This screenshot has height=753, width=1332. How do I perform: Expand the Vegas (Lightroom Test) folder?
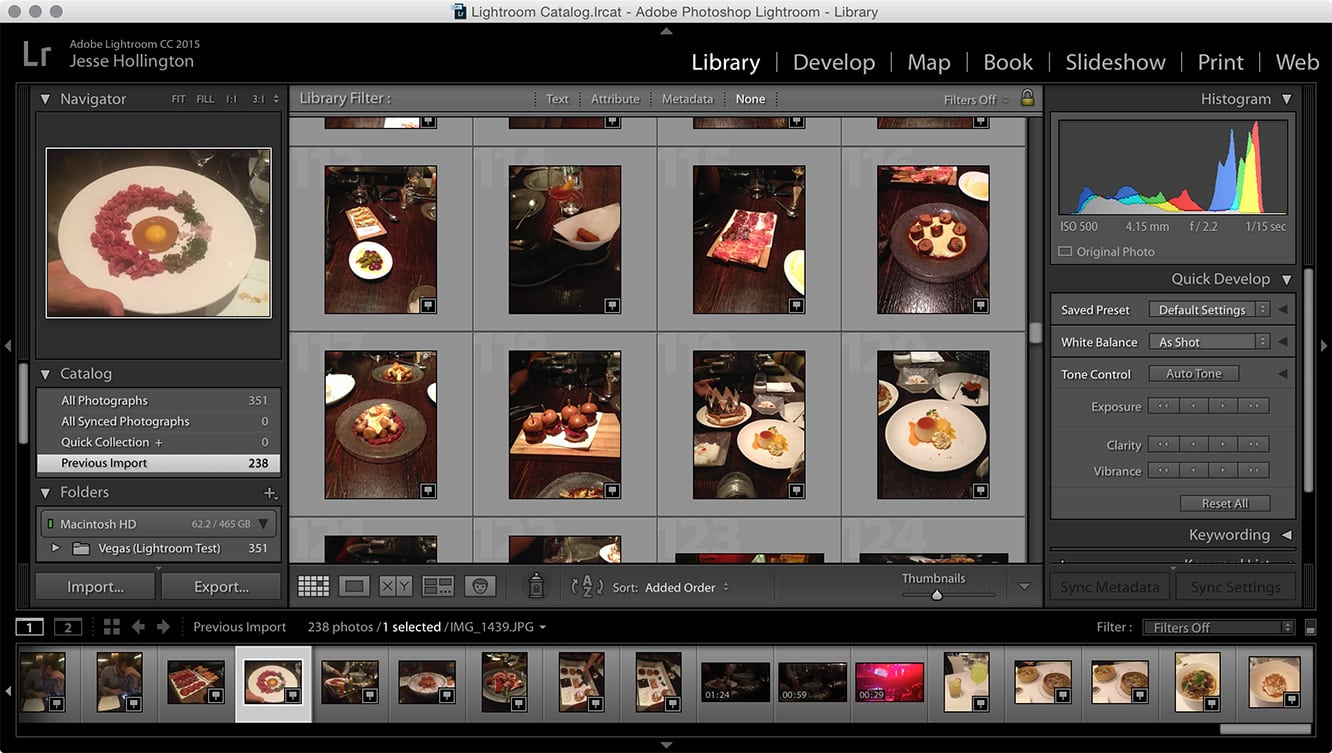(x=56, y=548)
